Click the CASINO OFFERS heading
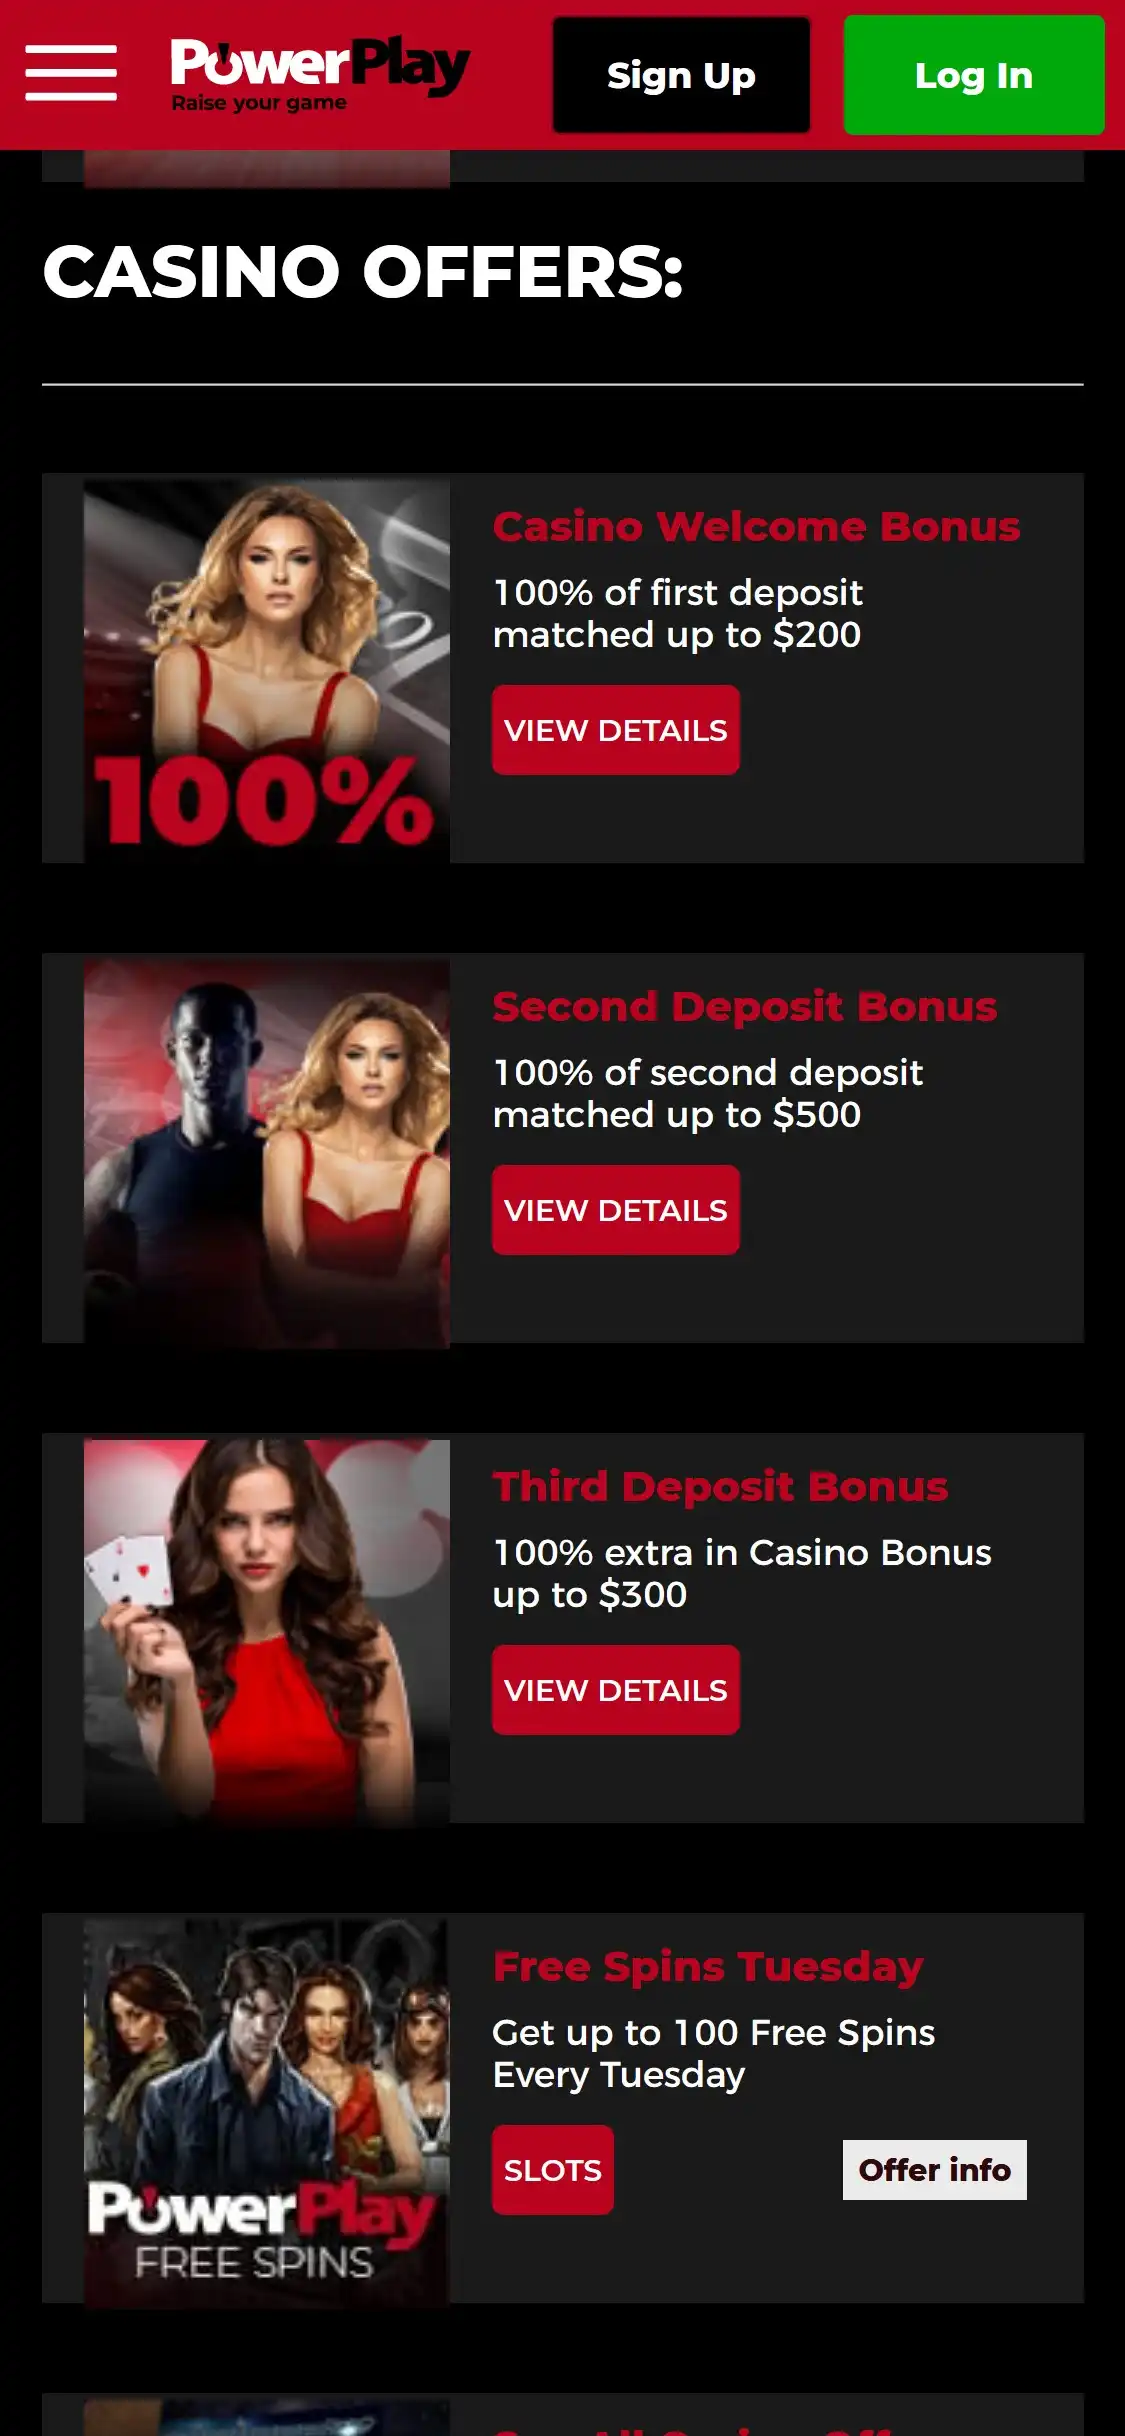 tap(363, 272)
